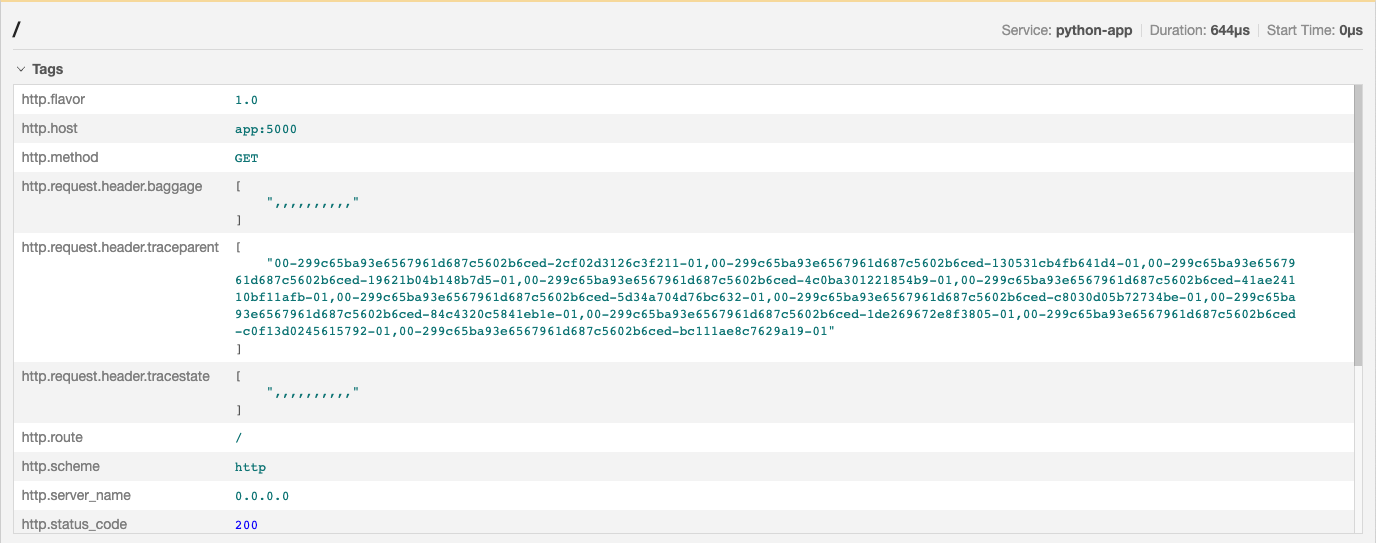This screenshot has height=543, width=1376.
Task: Collapse the Tags section chevron
Action: pyautogui.click(x=21, y=70)
